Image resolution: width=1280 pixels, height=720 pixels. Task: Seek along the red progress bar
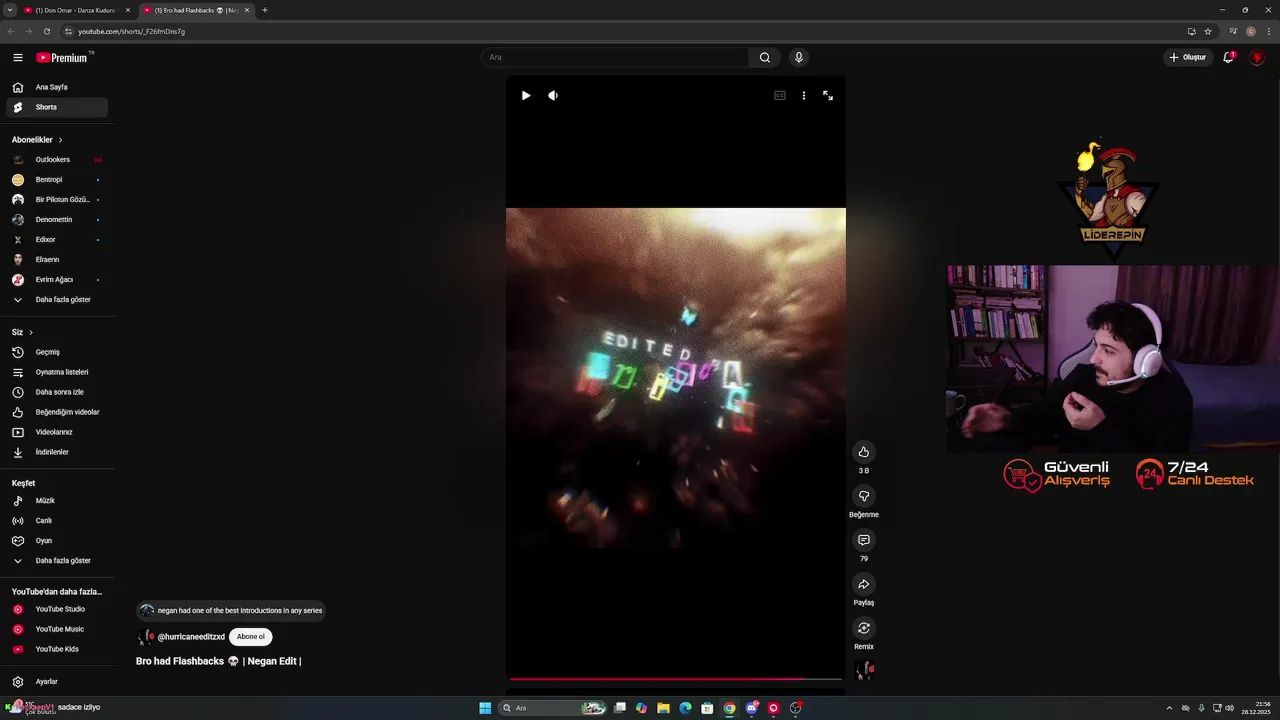[675, 679]
